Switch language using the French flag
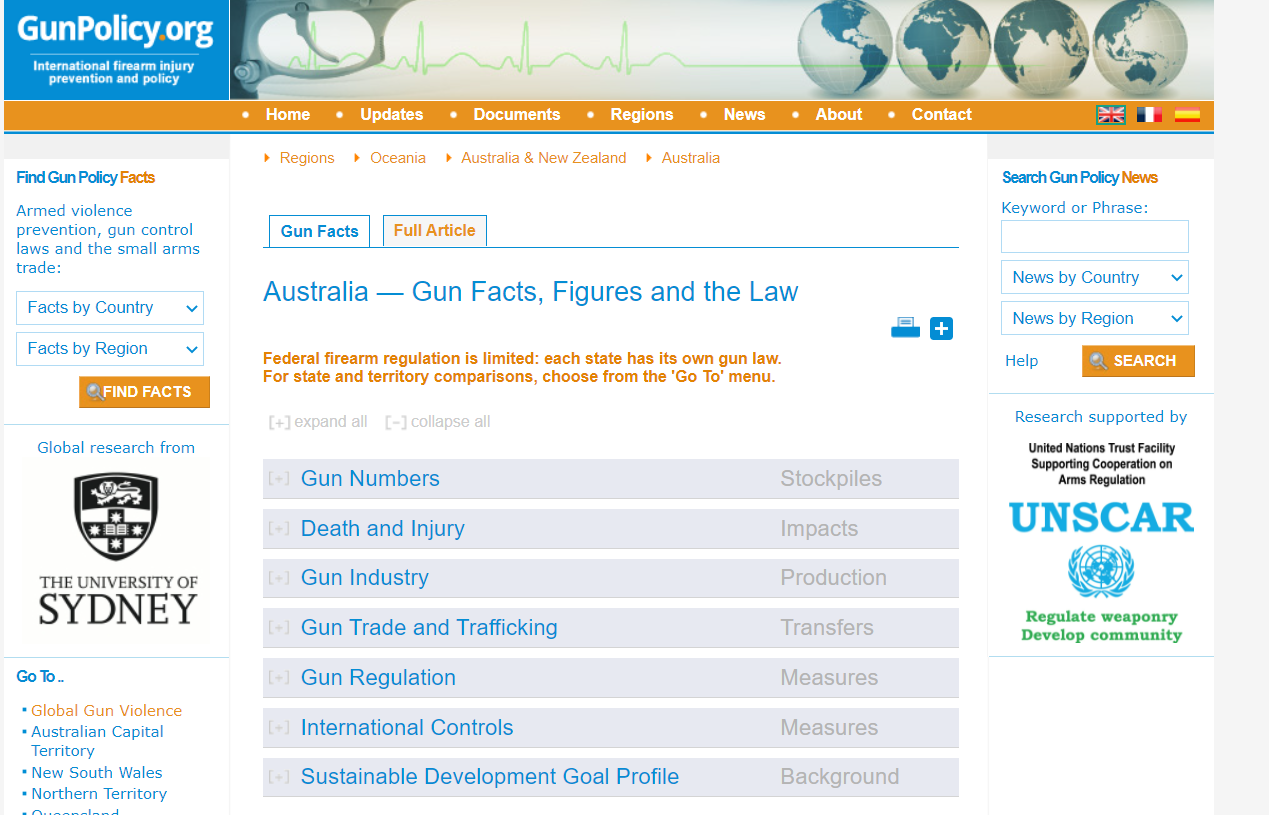Viewport: 1269px width, 815px height. coord(1149,115)
